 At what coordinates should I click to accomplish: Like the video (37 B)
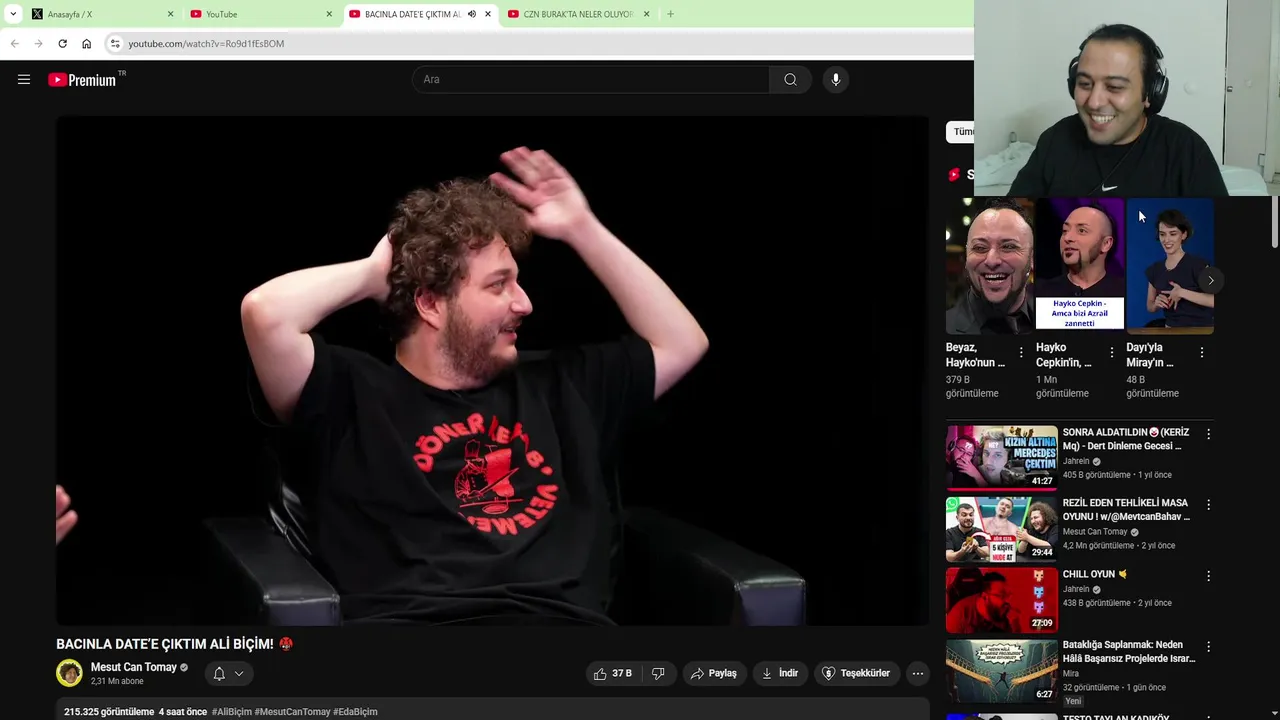click(612, 673)
